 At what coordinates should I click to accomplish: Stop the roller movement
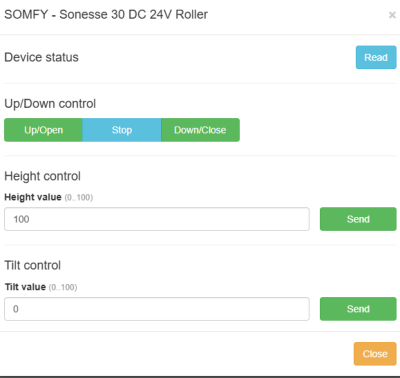pos(122,130)
